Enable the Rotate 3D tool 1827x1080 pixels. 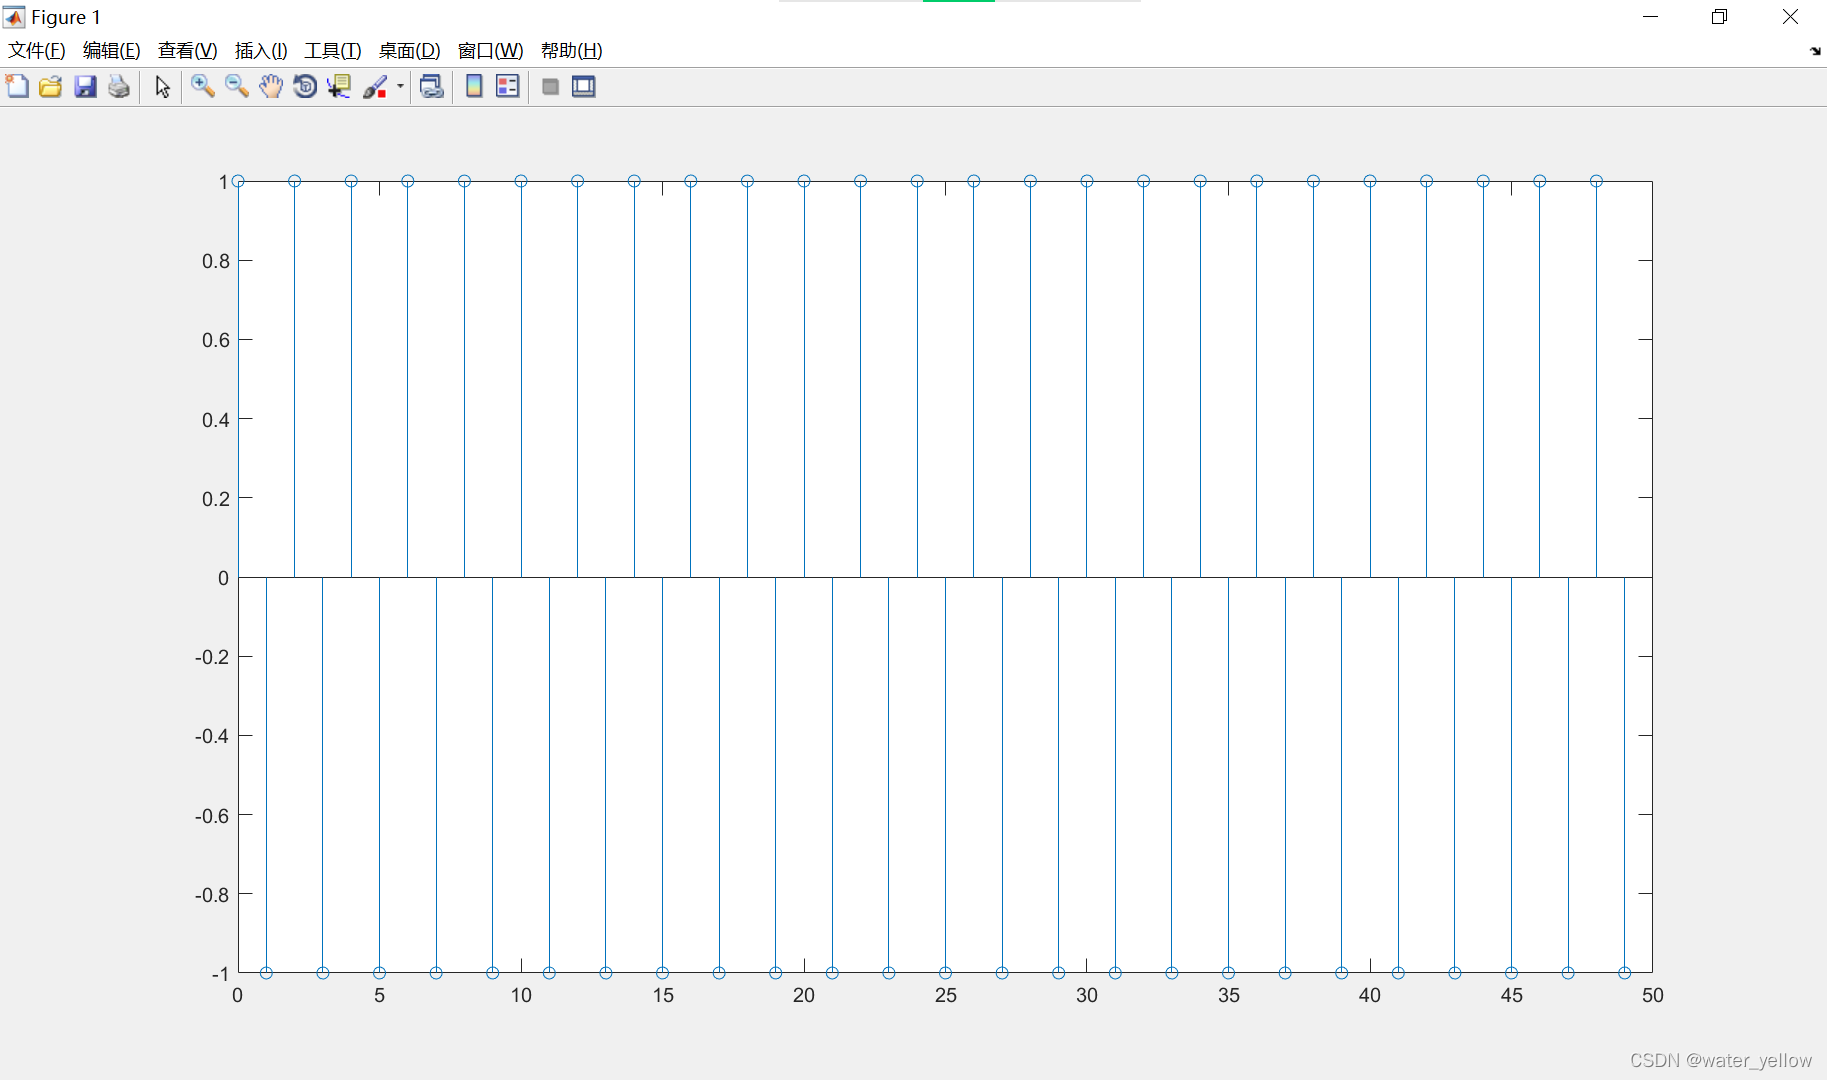(305, 87)
